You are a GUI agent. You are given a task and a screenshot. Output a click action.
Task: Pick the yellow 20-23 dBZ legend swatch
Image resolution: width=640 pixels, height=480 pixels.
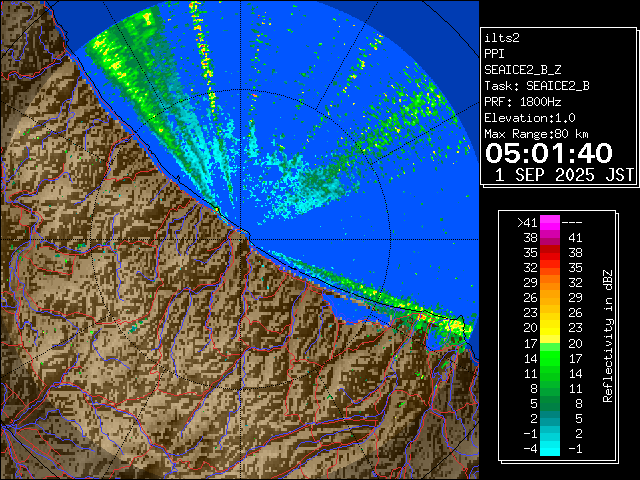tap(550, 327)
